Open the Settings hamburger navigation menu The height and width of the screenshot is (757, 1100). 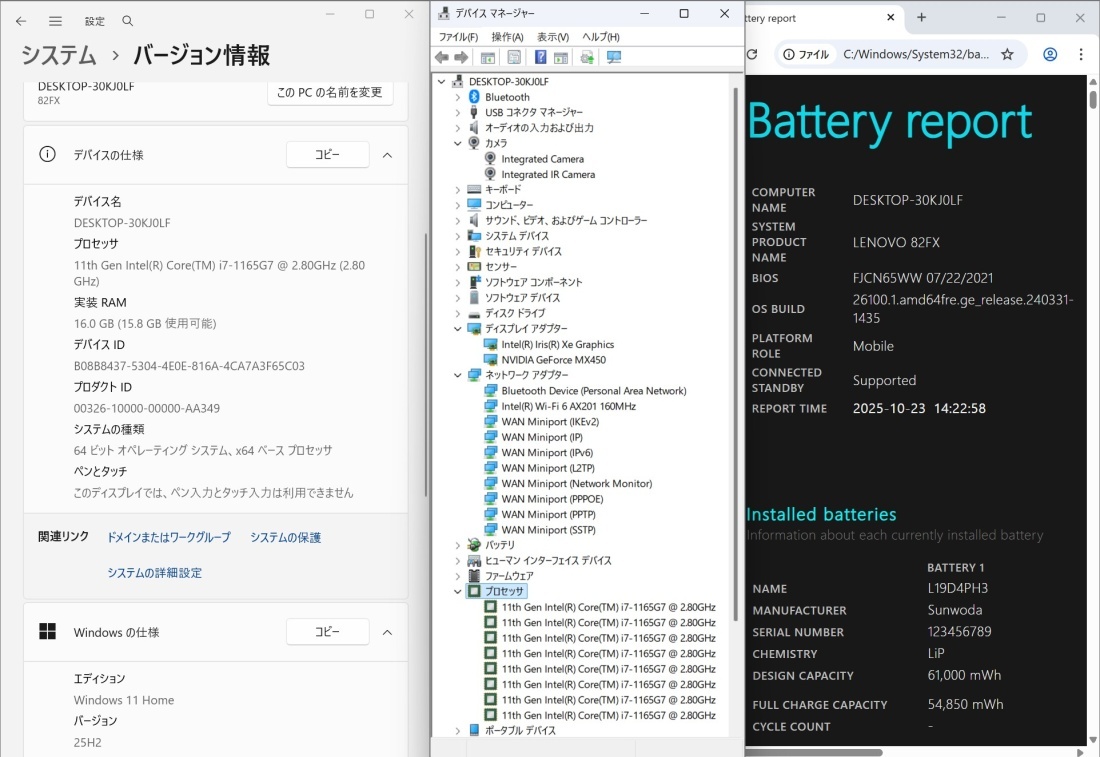coord(55,21)
